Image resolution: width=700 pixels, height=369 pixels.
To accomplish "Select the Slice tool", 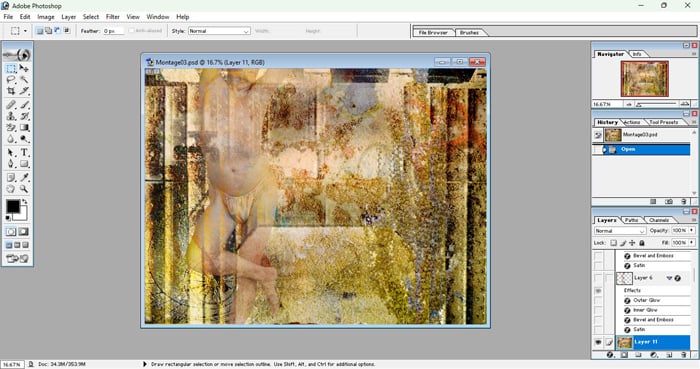I will pos(24,91).
